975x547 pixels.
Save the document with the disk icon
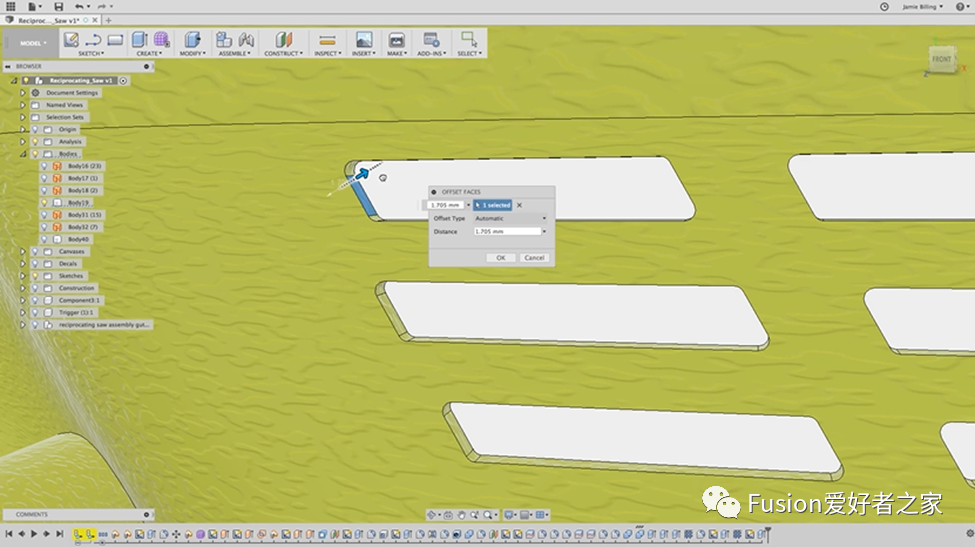point(58,6)
